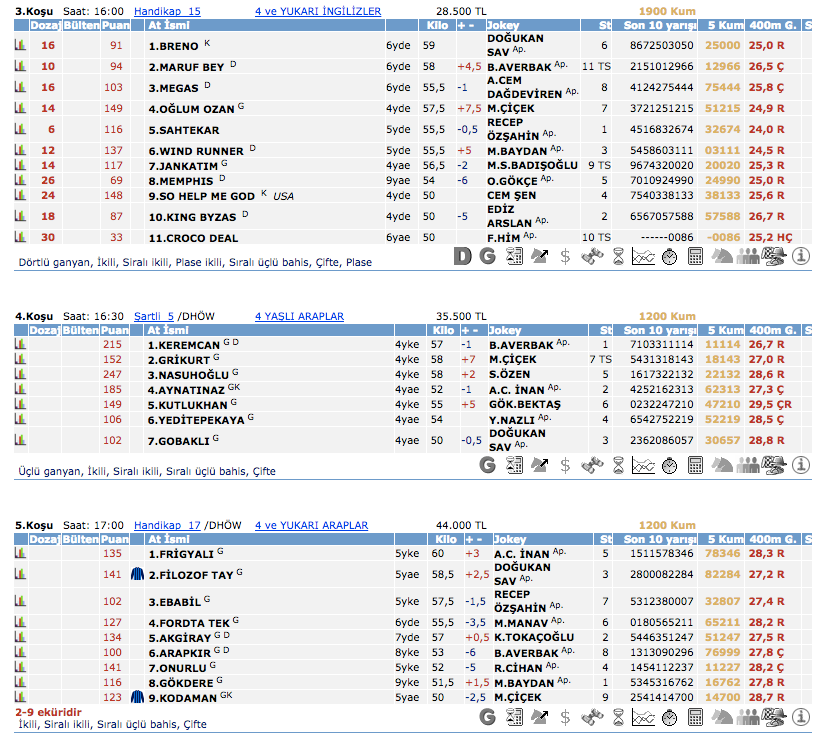The height and width of the screenshot is (743, 835).
Task: Open 4 ve YUKARI İNGİLİZLER link
Action: coord(318,11)
